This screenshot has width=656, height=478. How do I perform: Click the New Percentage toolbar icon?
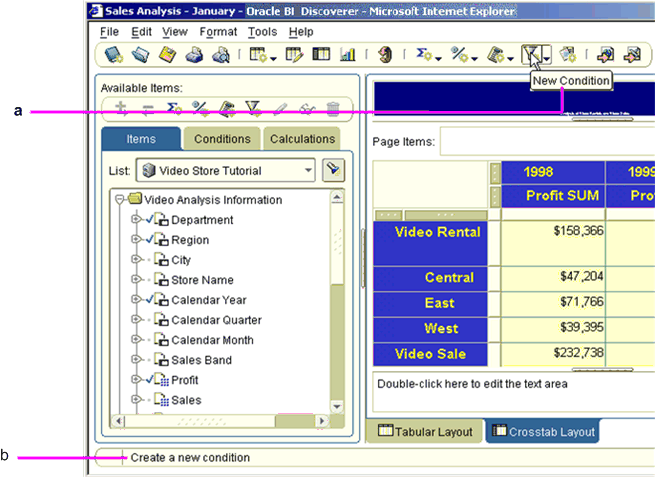pyautogui.click(x=459, y=54)
